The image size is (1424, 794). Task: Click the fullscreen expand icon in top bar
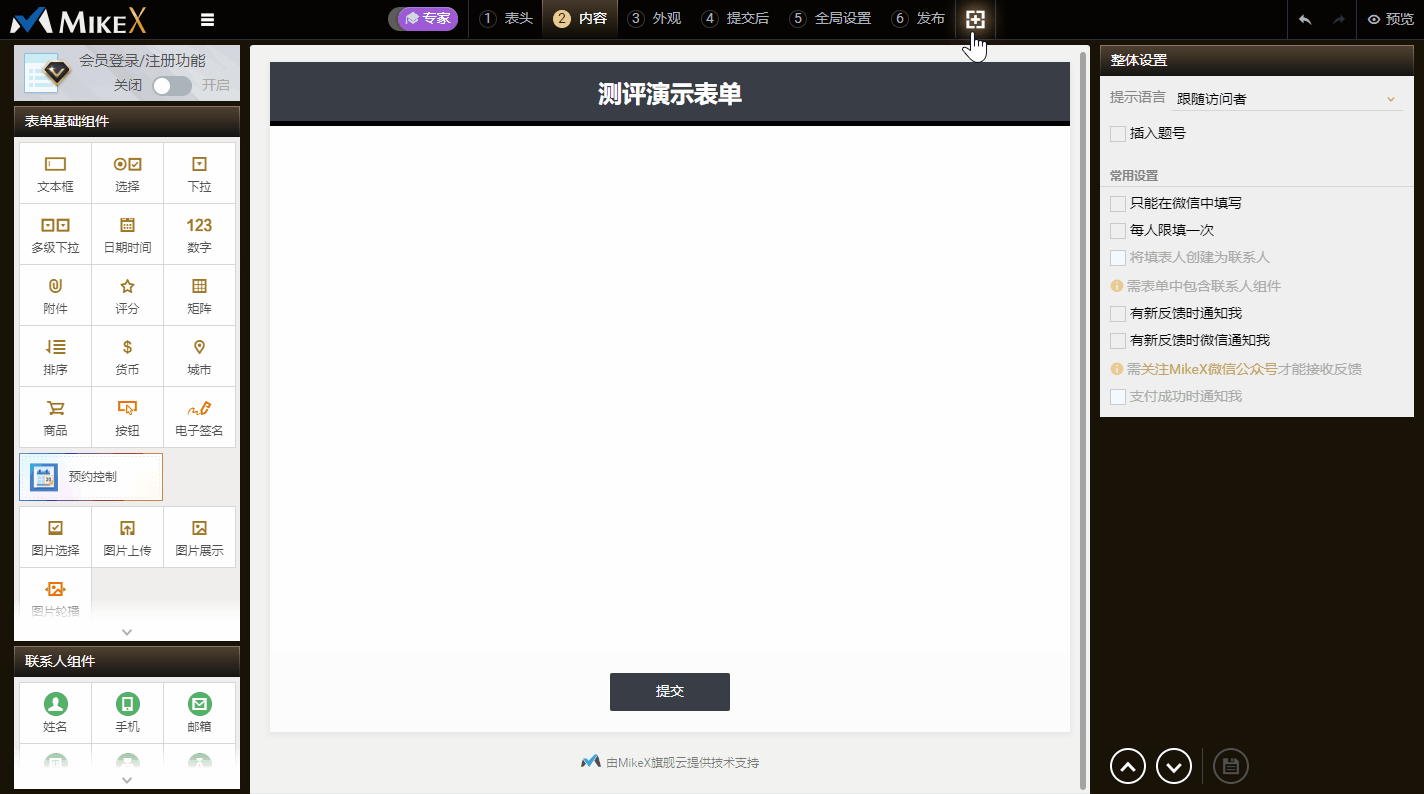pyautogui.click(x=975, y=19)
